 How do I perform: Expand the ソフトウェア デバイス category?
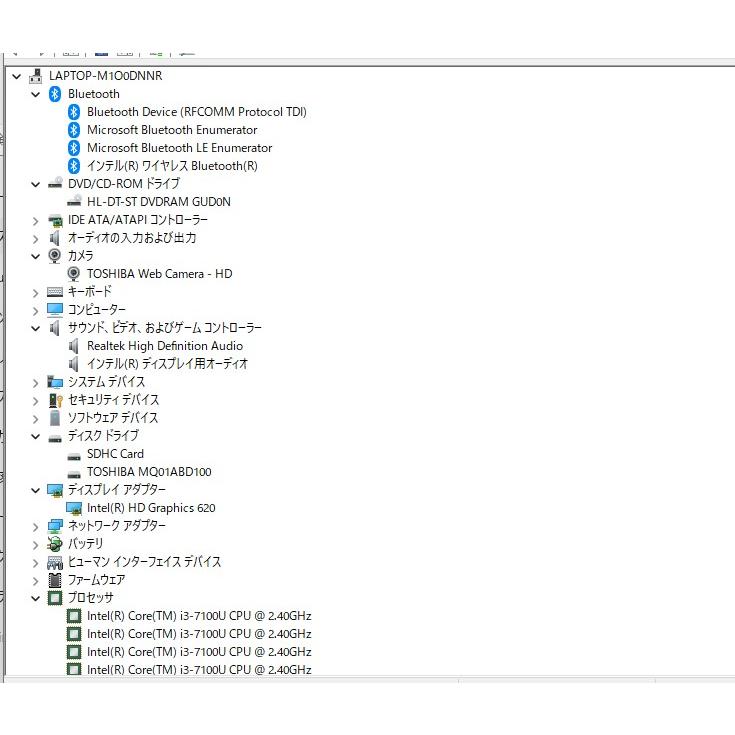[36, 419]
